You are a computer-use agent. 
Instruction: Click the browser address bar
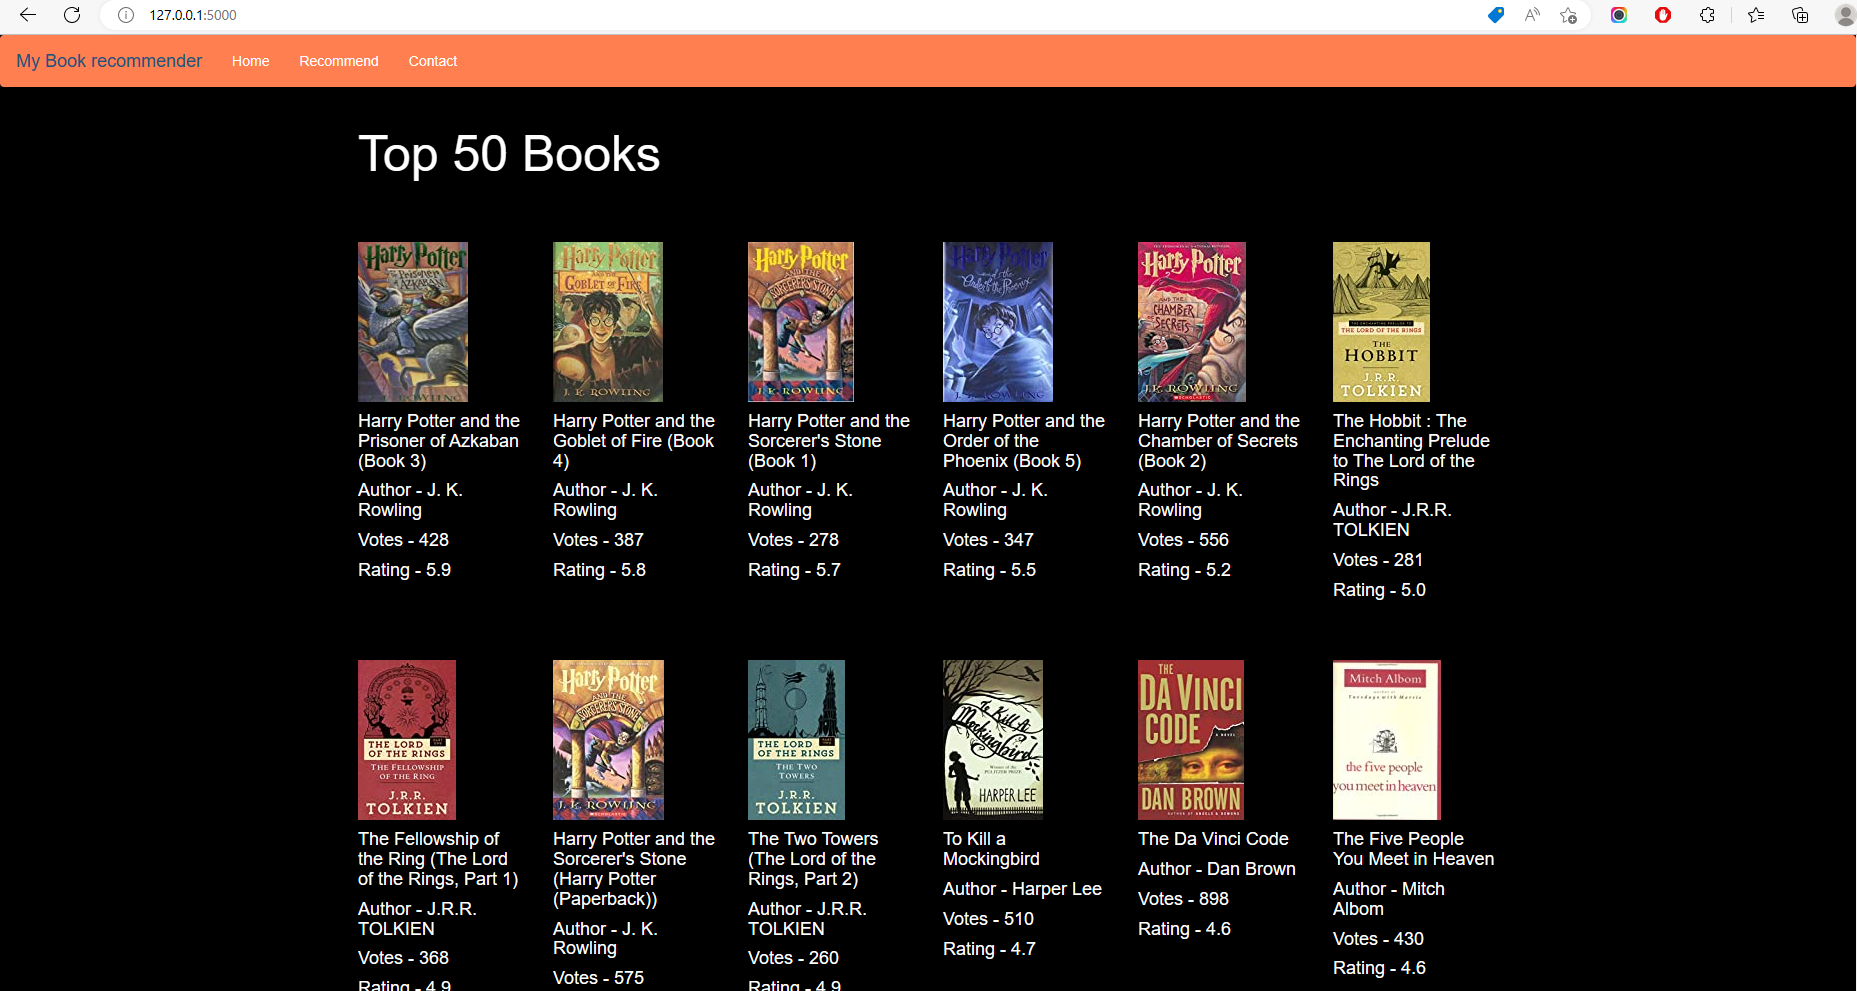[x=600, y=15]
